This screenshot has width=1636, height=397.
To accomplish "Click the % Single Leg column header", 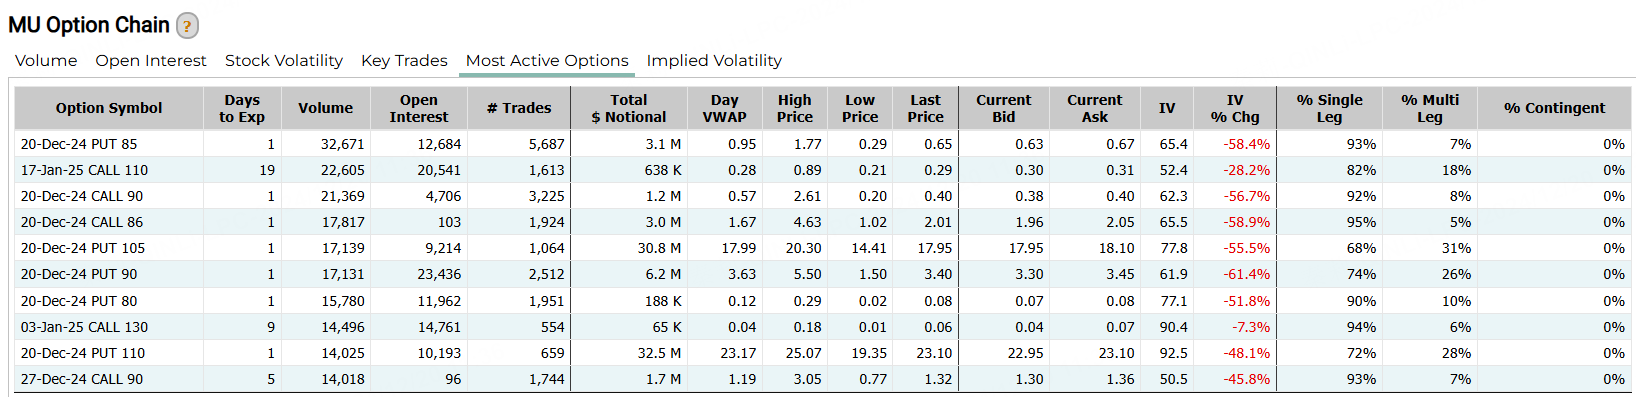I will pyautogui.click(x=1329, y=108).
